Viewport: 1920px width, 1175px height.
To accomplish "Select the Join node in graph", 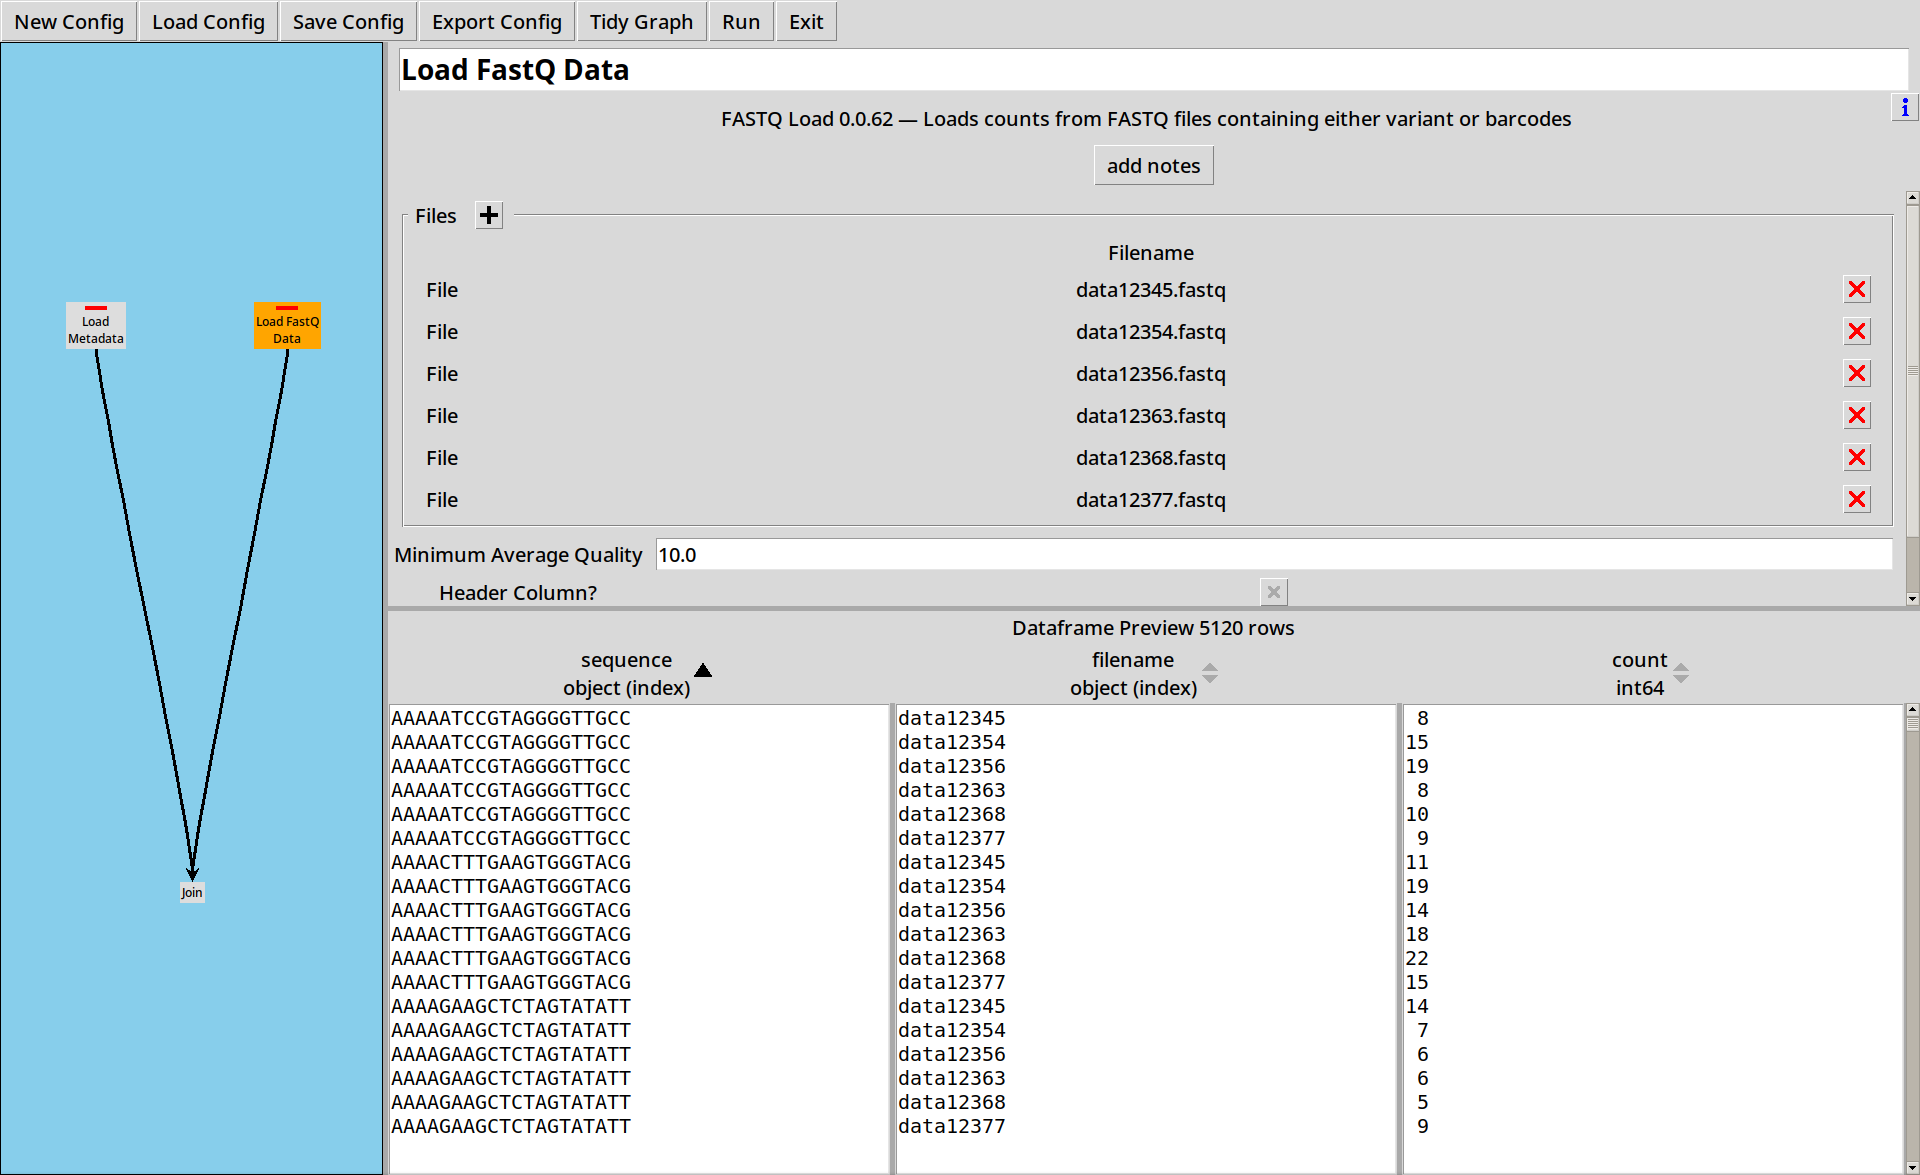I will click(192, 893).
